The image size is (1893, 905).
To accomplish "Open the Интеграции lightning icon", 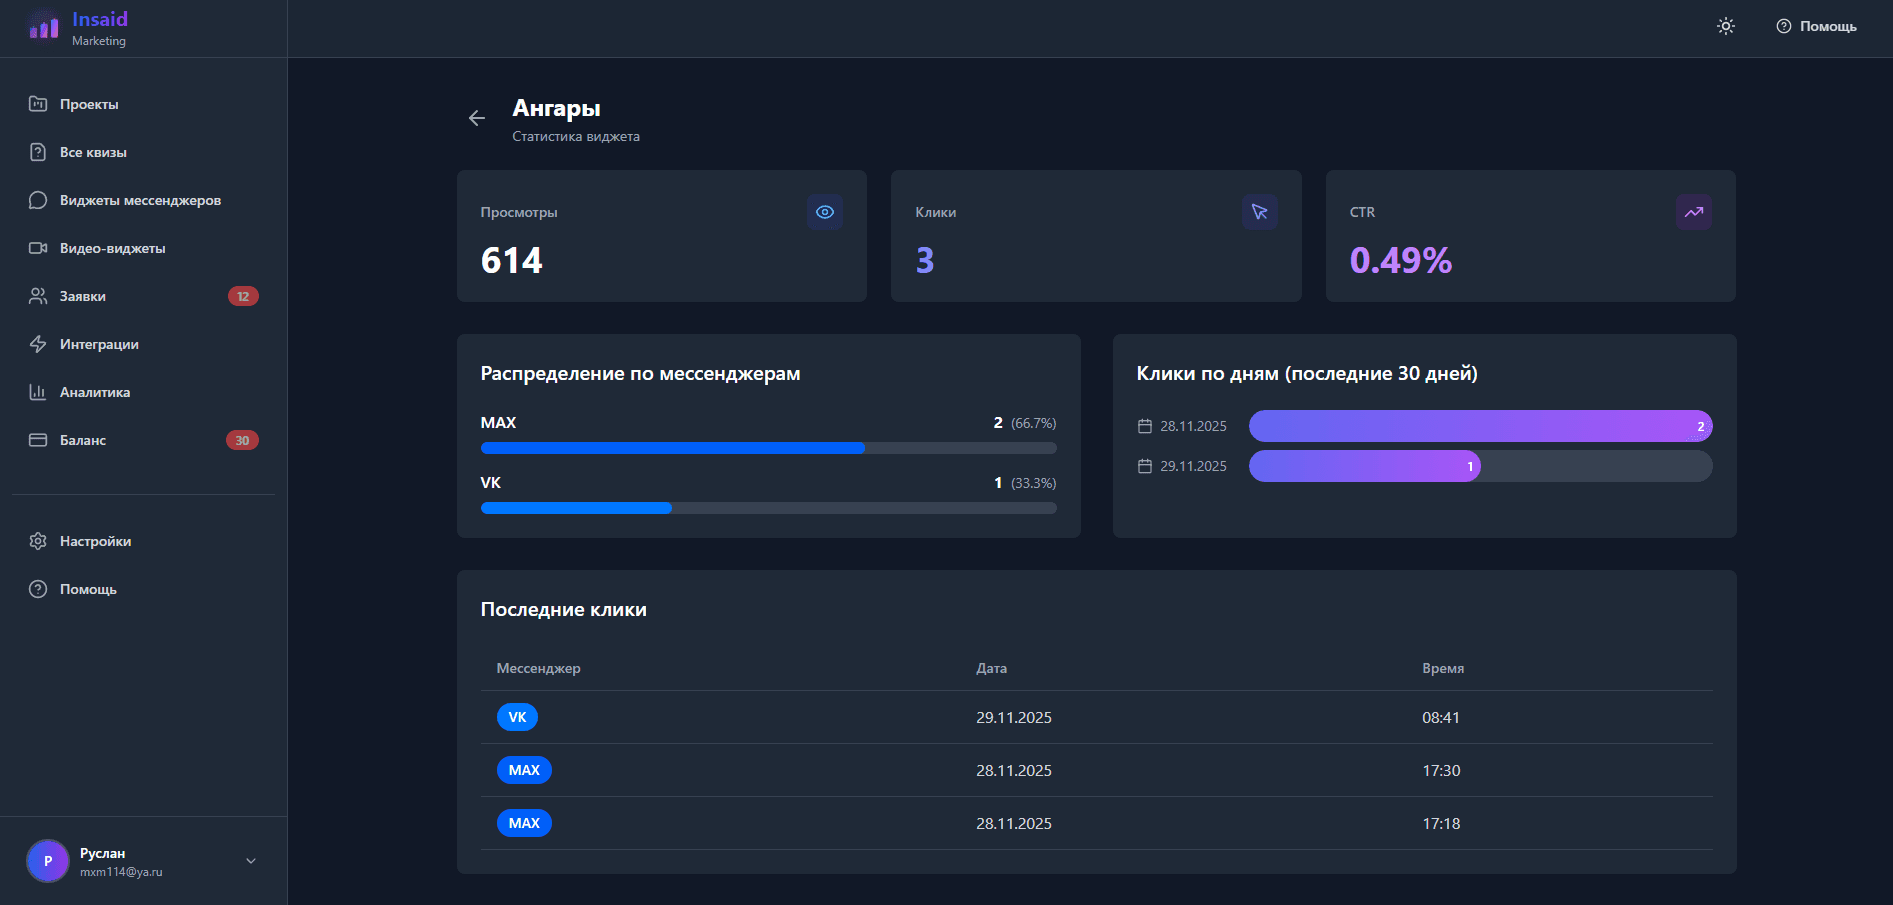I will (38, 344).
